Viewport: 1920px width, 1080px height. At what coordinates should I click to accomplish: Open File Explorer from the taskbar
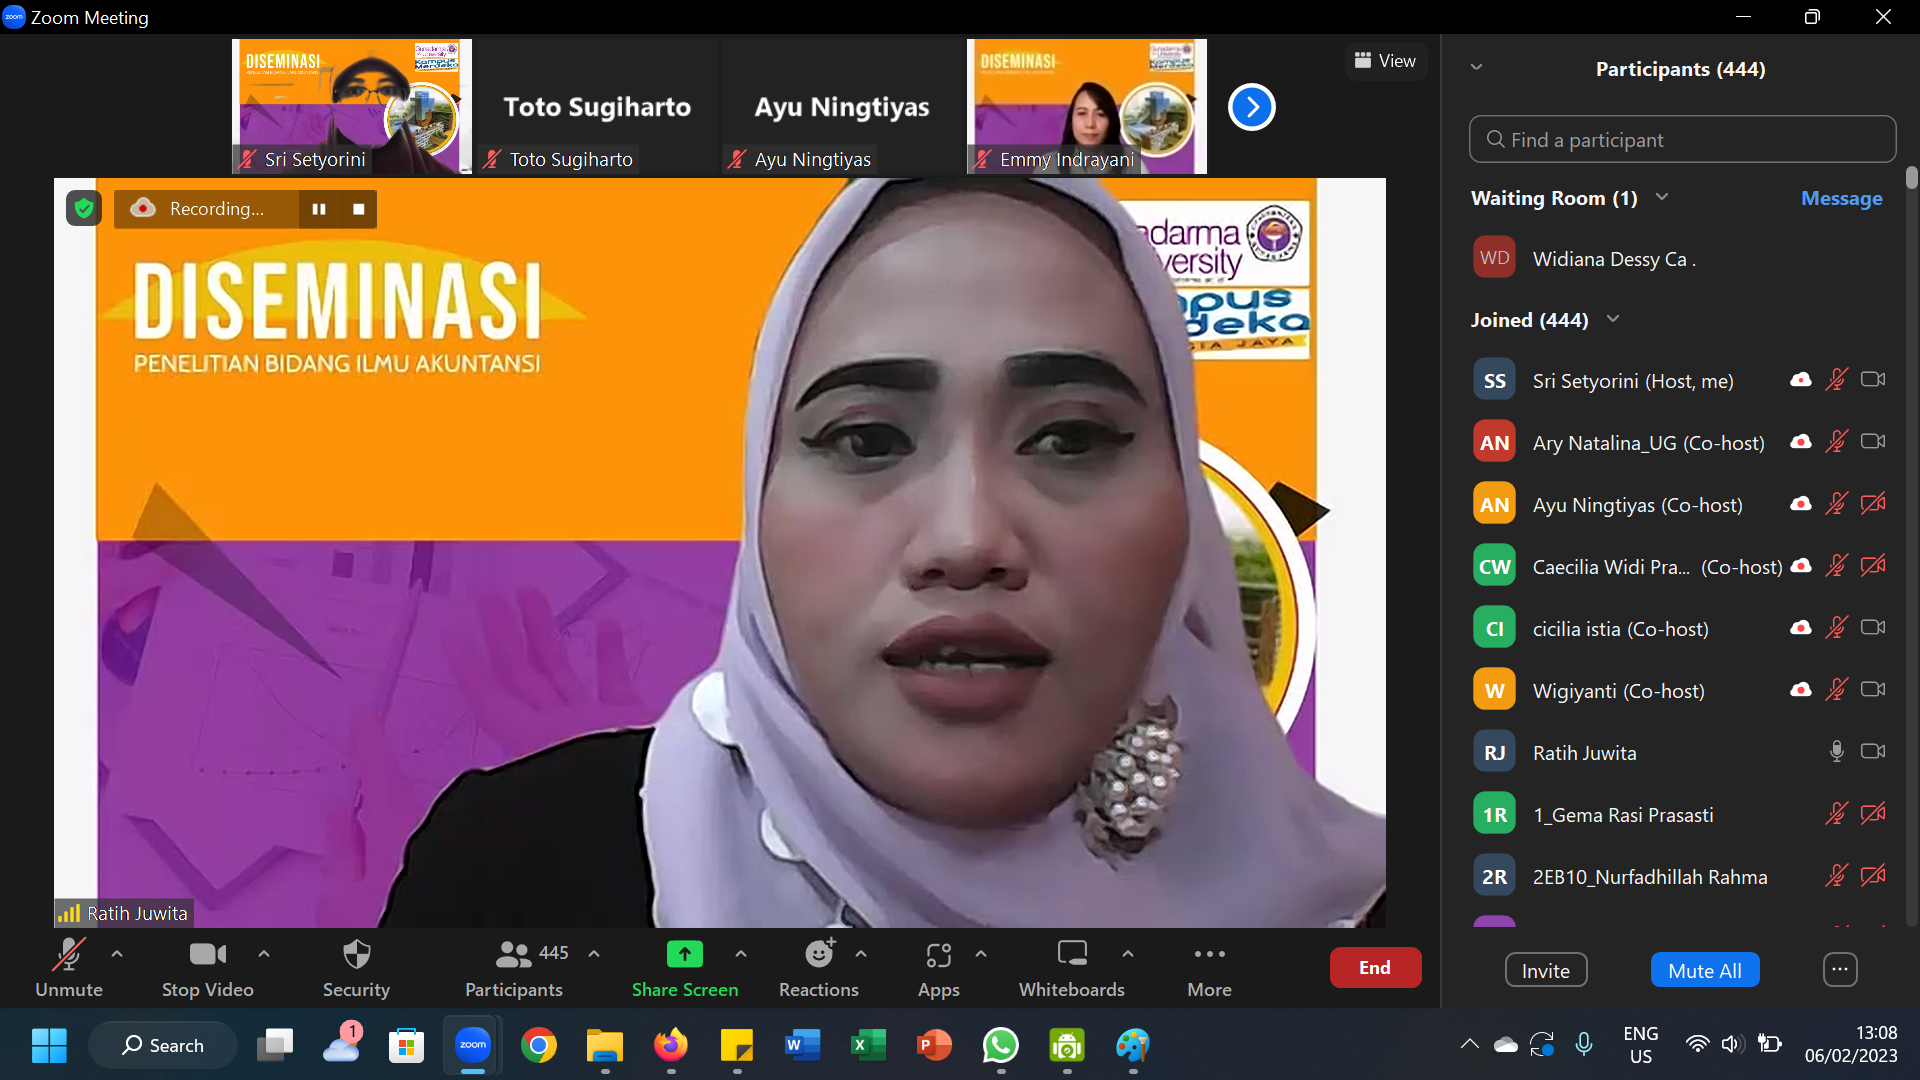point(604,1045)
